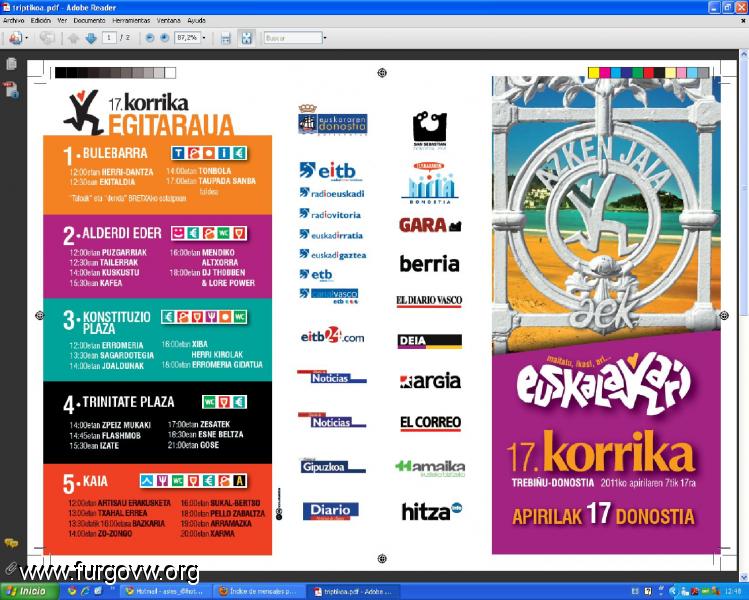Screen dimensions: 749x600
Task: Open the Ayuda menu
Action: 196,21
